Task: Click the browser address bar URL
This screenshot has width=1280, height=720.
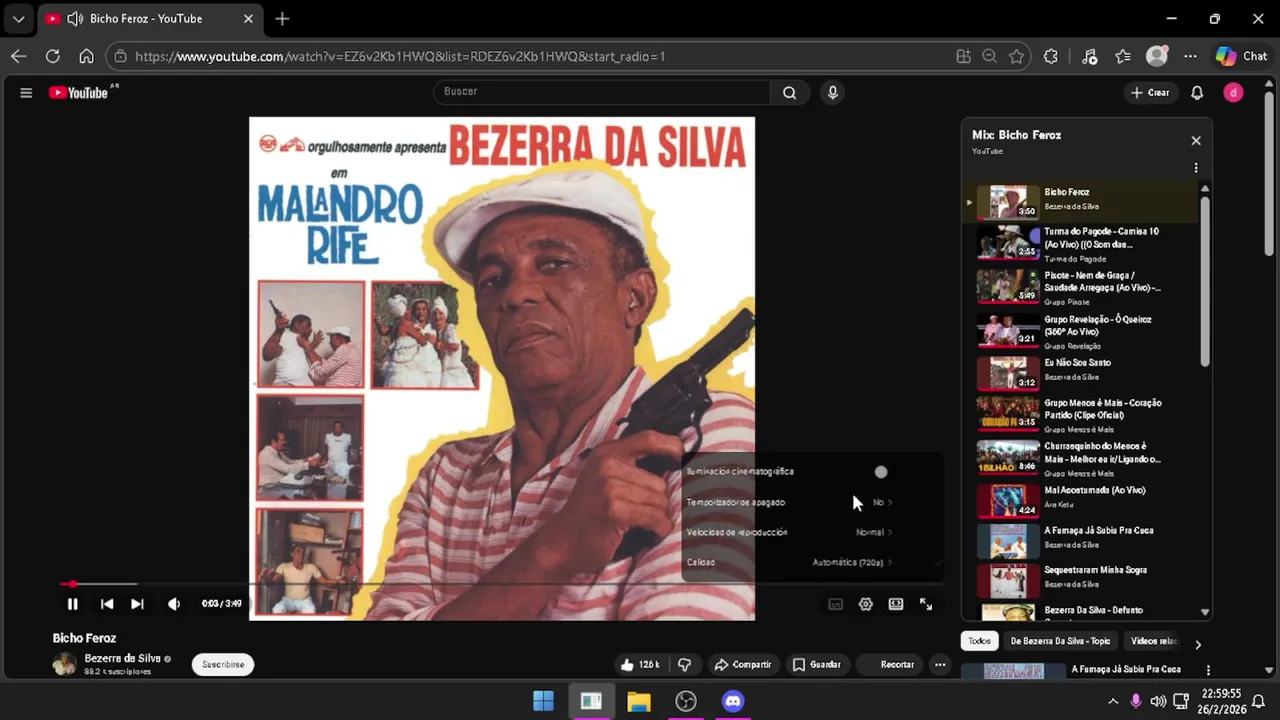Action: (400, 56)
